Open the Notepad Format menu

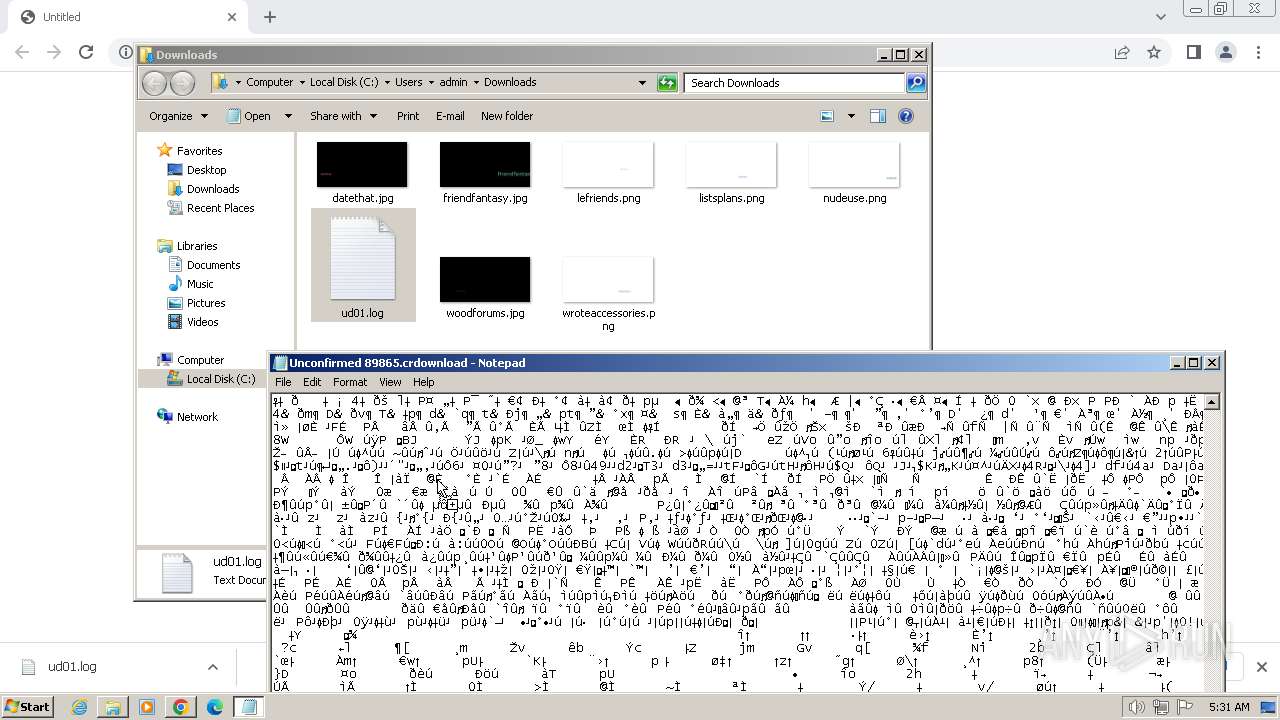click(x=350, y=382)
